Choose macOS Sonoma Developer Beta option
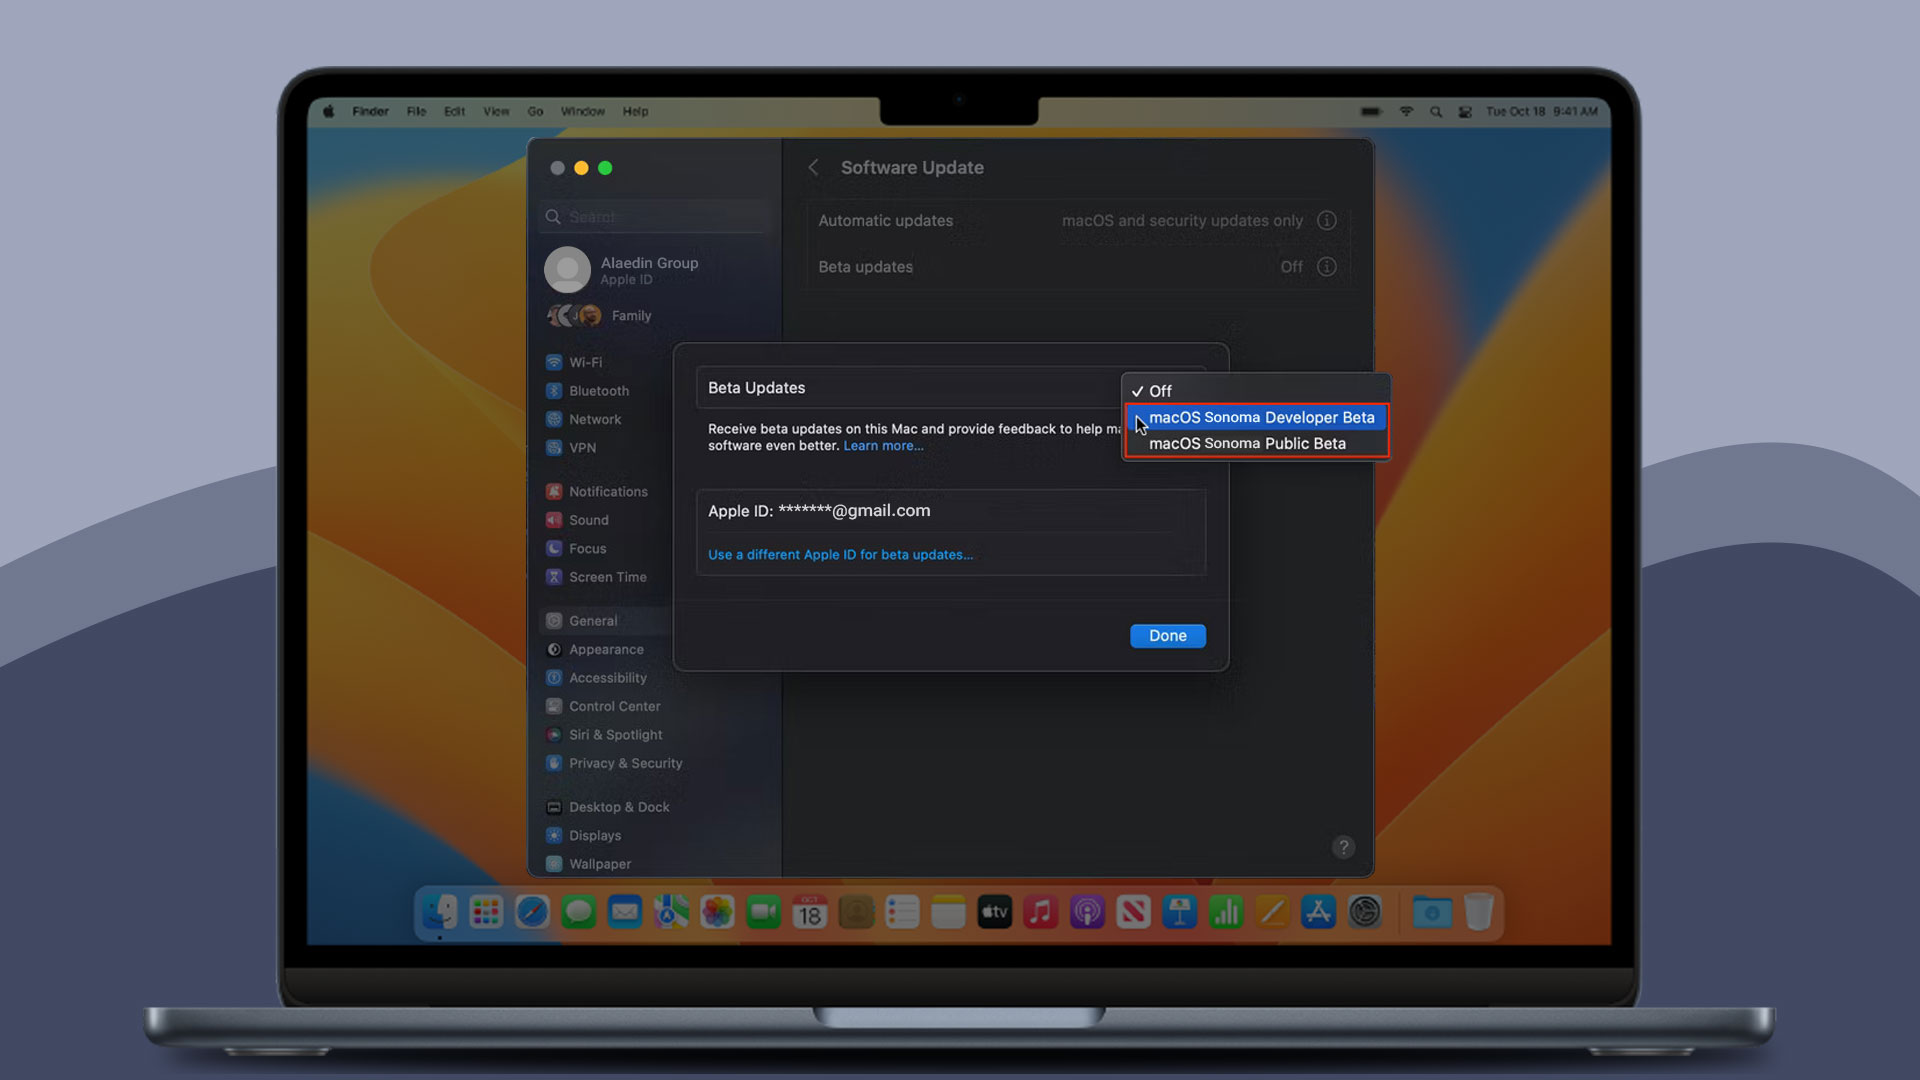This screenshot has width=1920, height=1080. (1256, 417)
